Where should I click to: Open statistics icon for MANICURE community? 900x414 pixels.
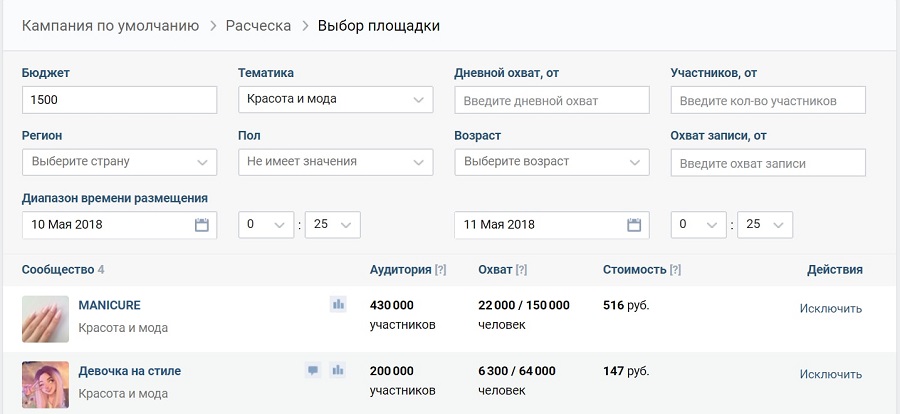[x=338, y=304]
